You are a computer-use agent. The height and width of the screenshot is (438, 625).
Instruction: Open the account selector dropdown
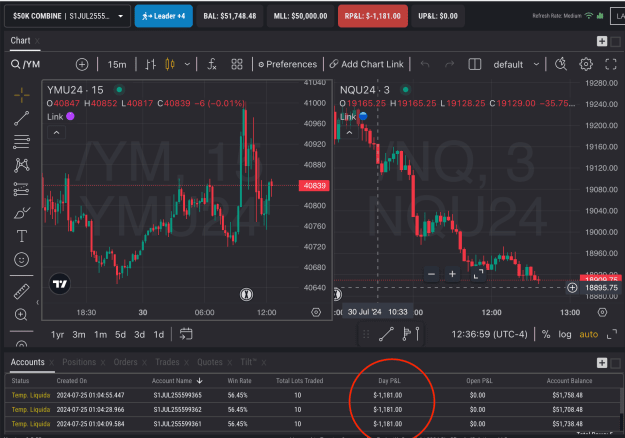pos(67,16)
